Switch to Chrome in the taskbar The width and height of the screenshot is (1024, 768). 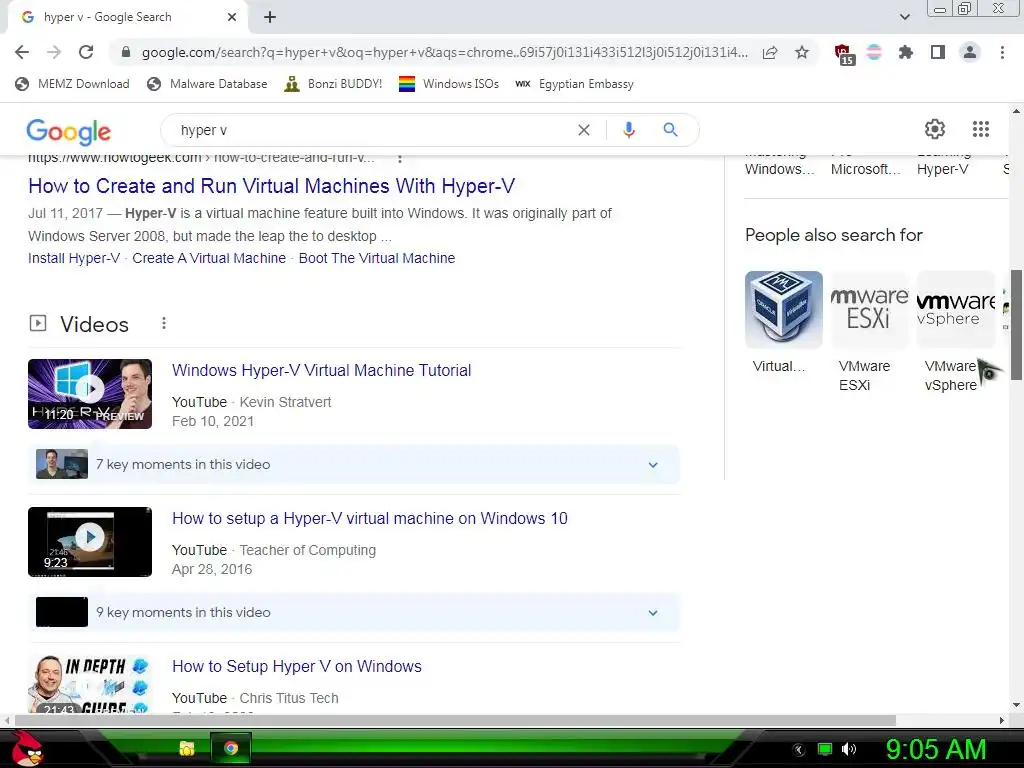231,748
